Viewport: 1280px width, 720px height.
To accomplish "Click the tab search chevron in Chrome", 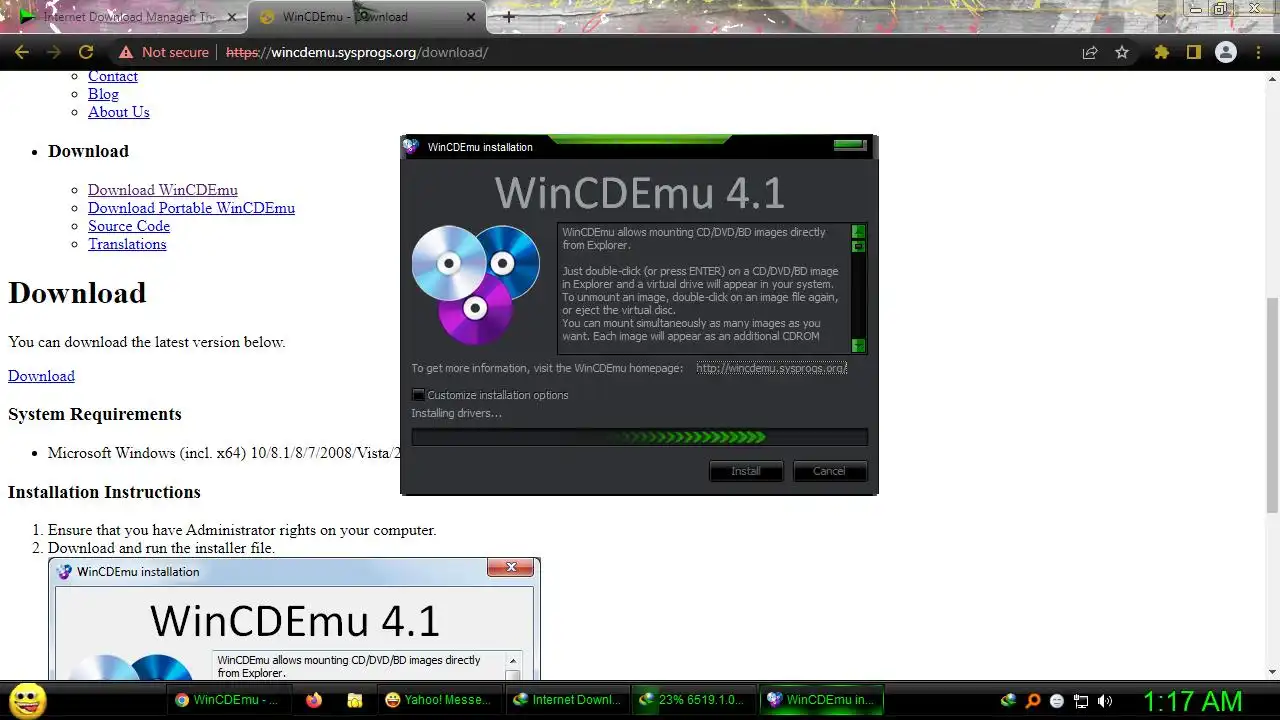I will (x=1161, y=16).
